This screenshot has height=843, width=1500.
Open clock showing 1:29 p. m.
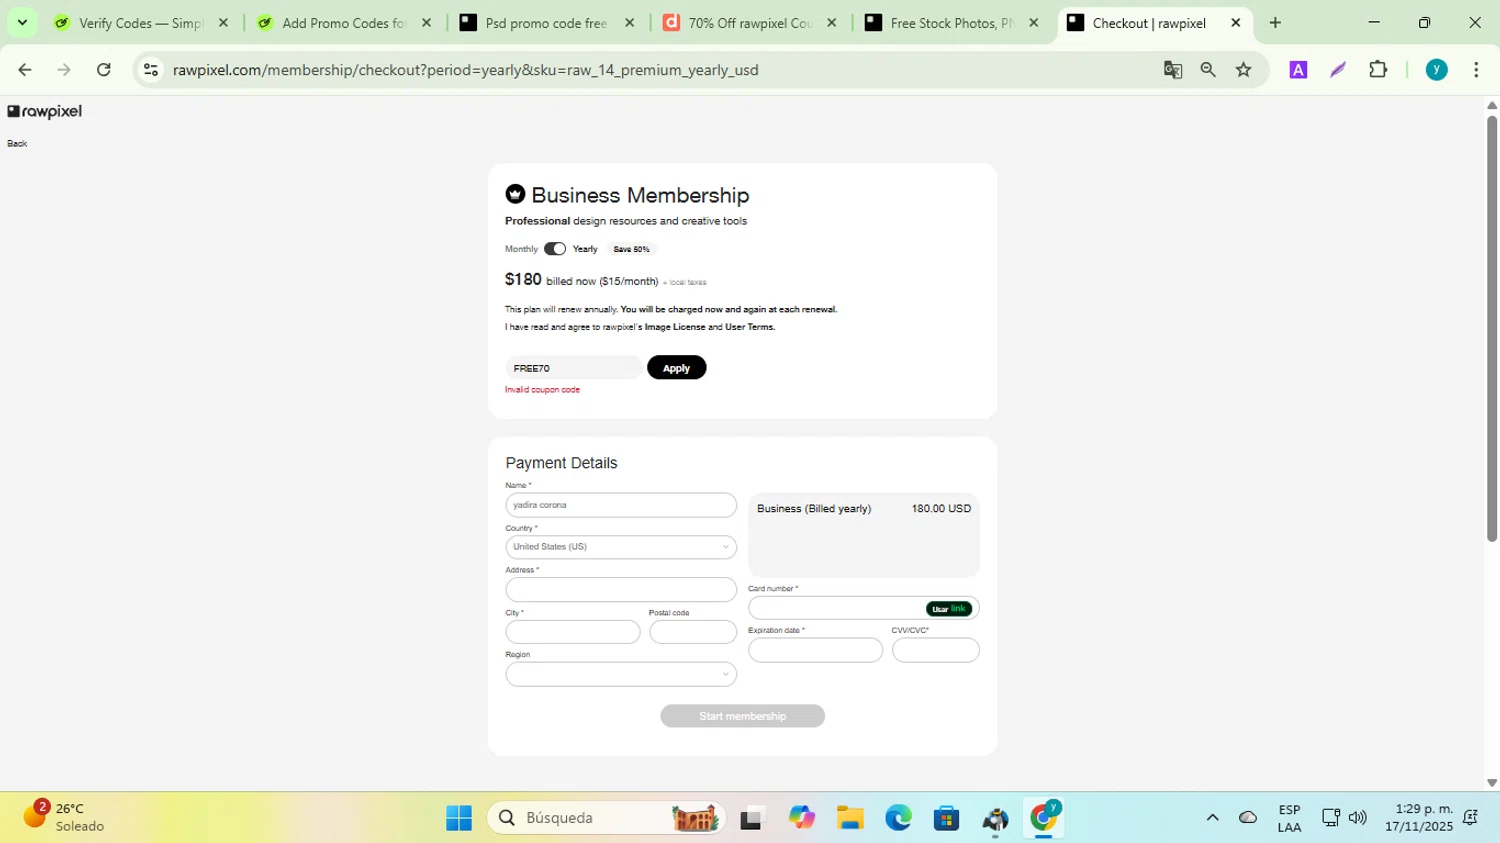tap(1419, 818)
